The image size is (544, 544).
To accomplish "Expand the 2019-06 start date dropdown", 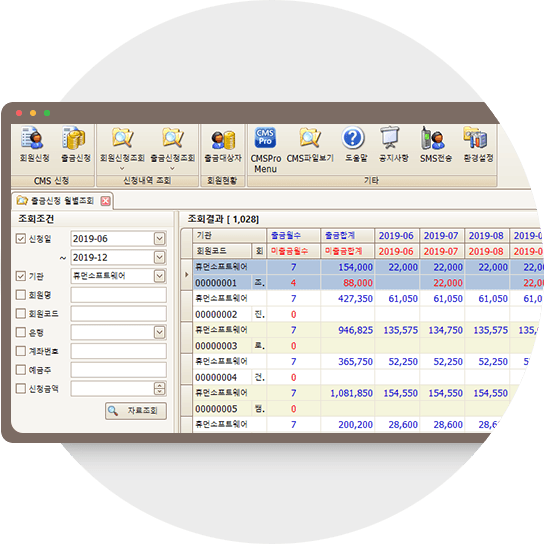I will pyautogui.click(x=160, y=239).
